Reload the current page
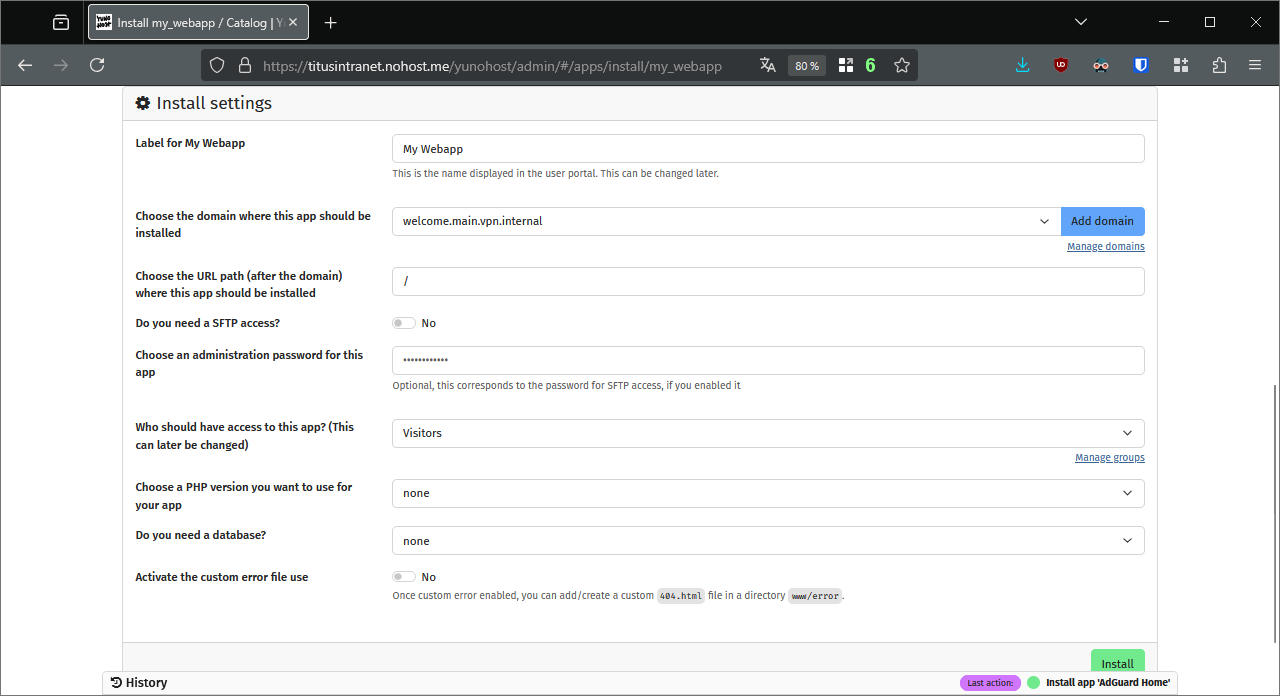This screenshot has height=696, width=1280. point(97,65)
